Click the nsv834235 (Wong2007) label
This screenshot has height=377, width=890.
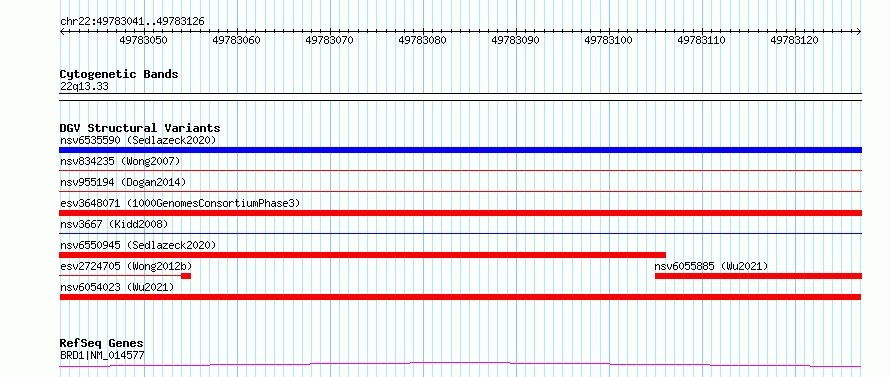[120, 161]
